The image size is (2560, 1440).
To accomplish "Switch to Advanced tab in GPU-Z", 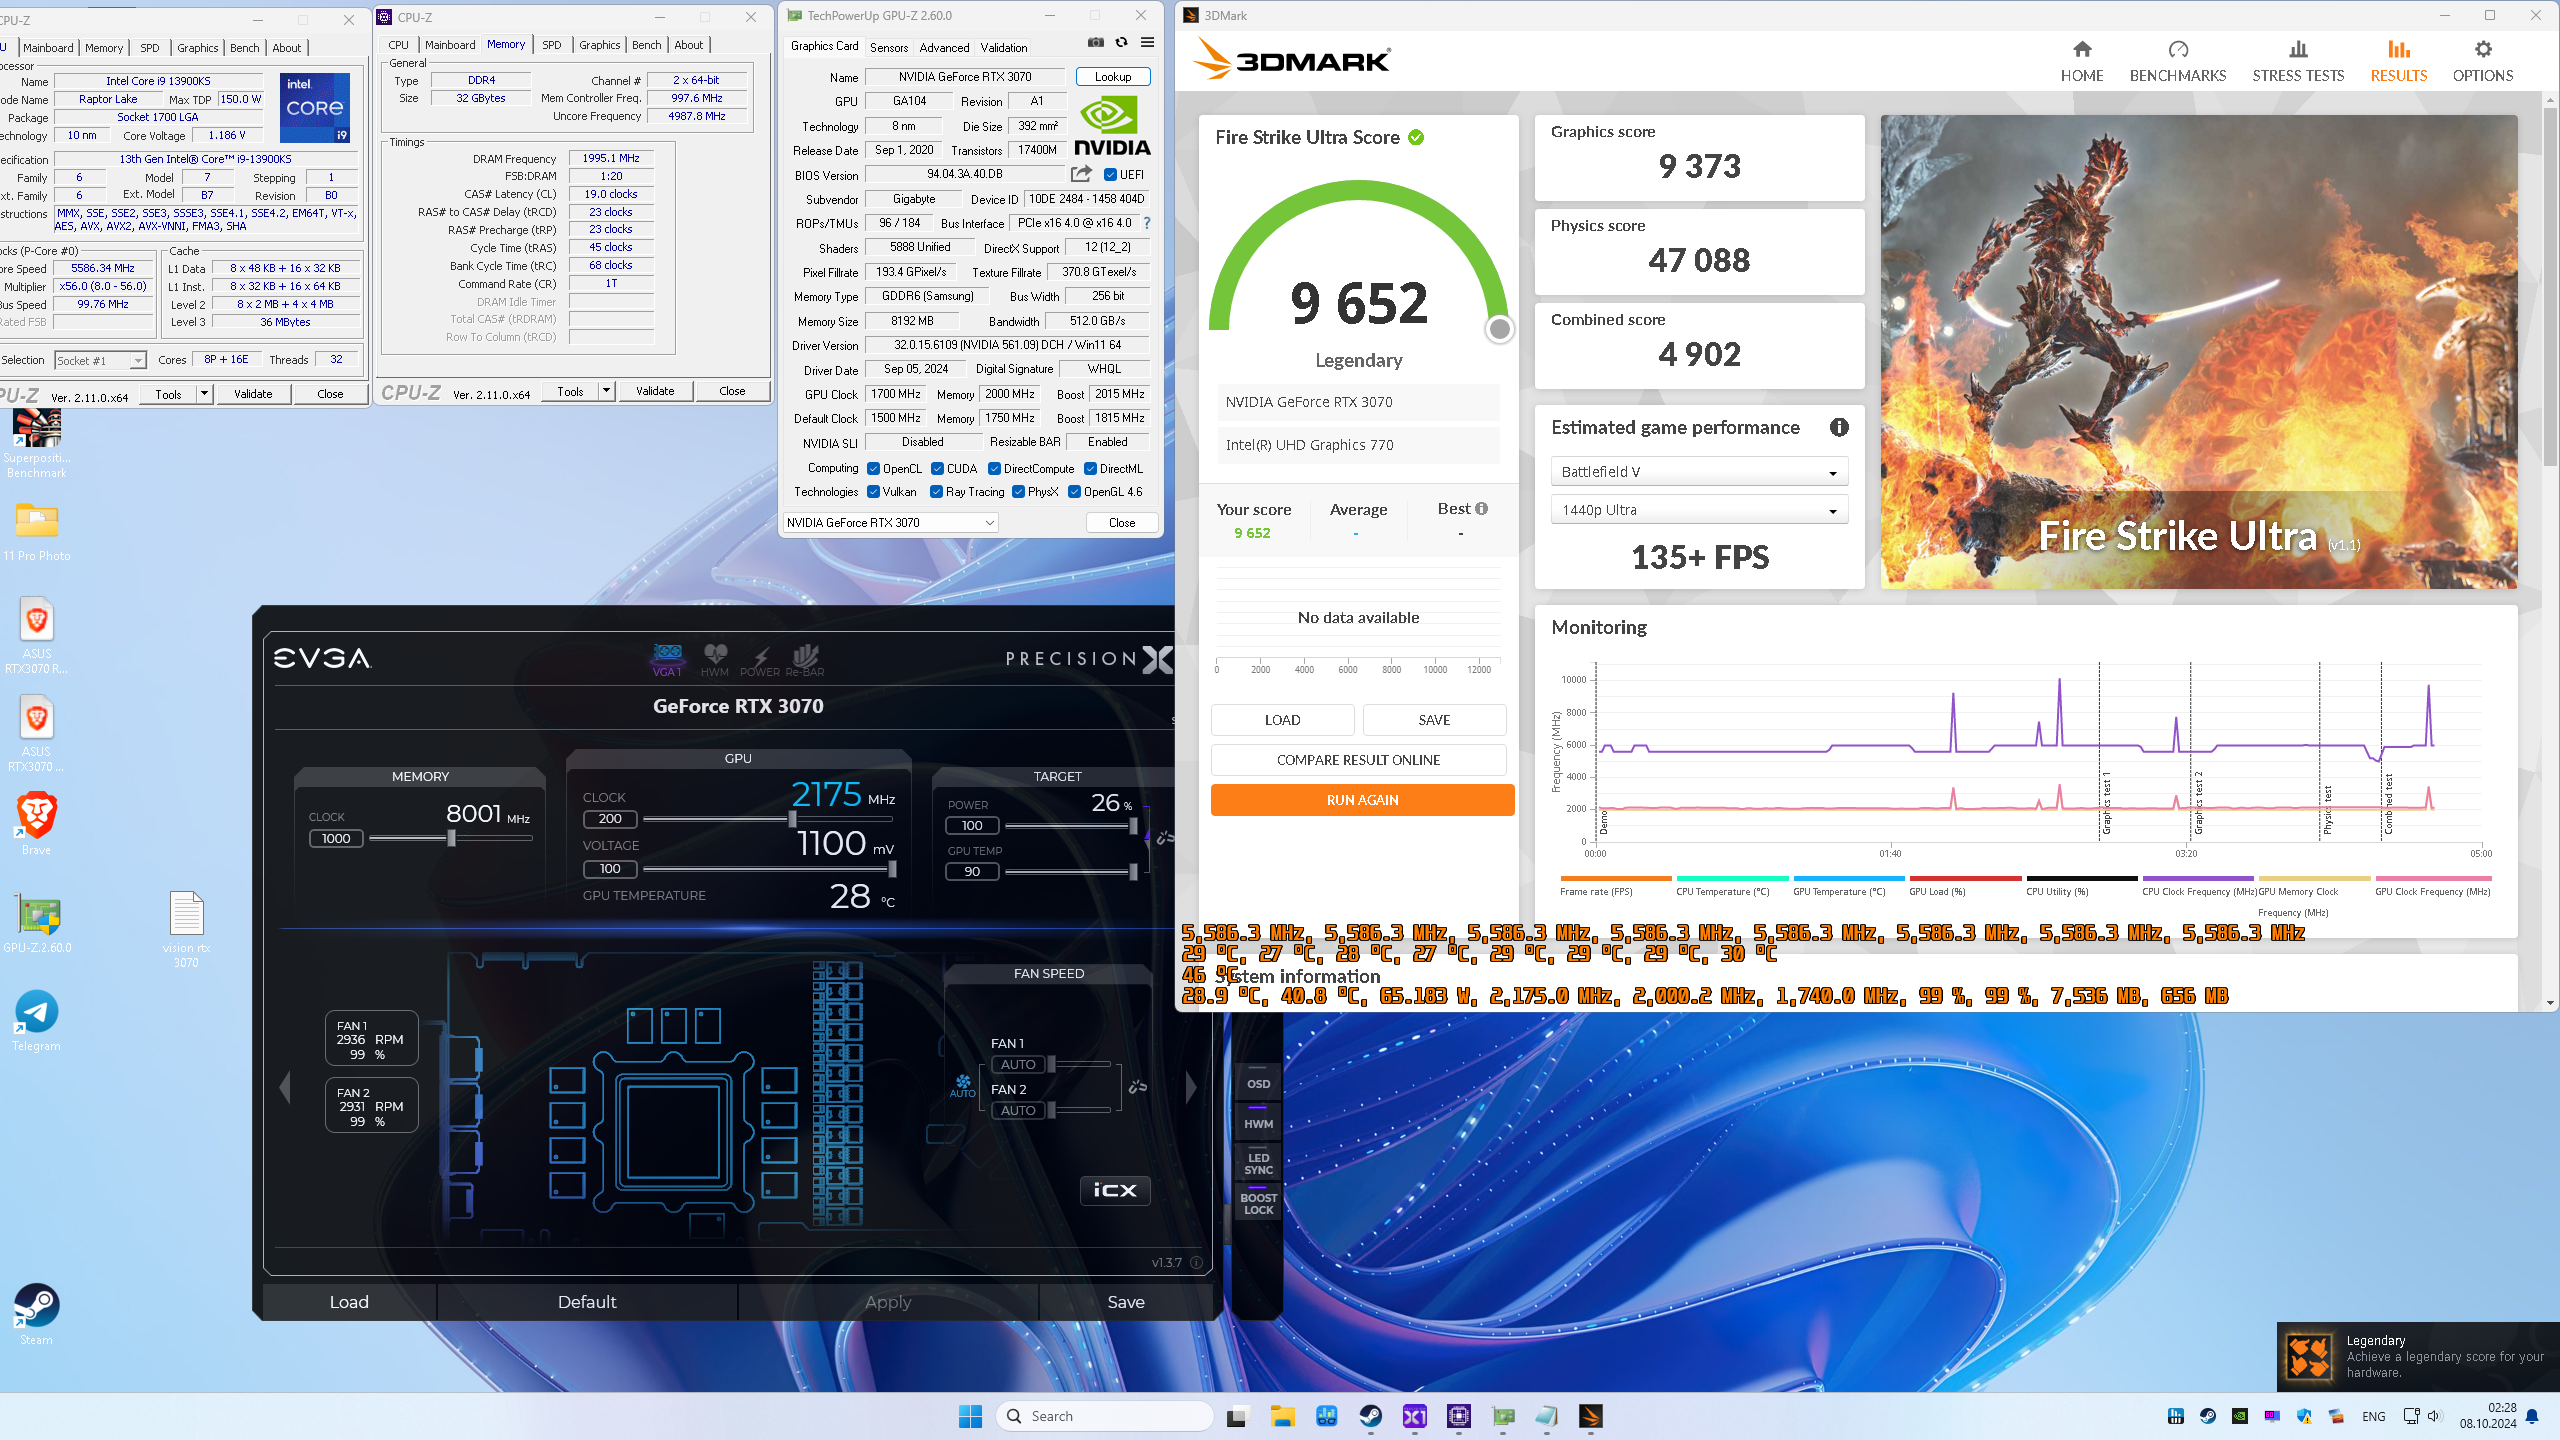I will (944, 47).
